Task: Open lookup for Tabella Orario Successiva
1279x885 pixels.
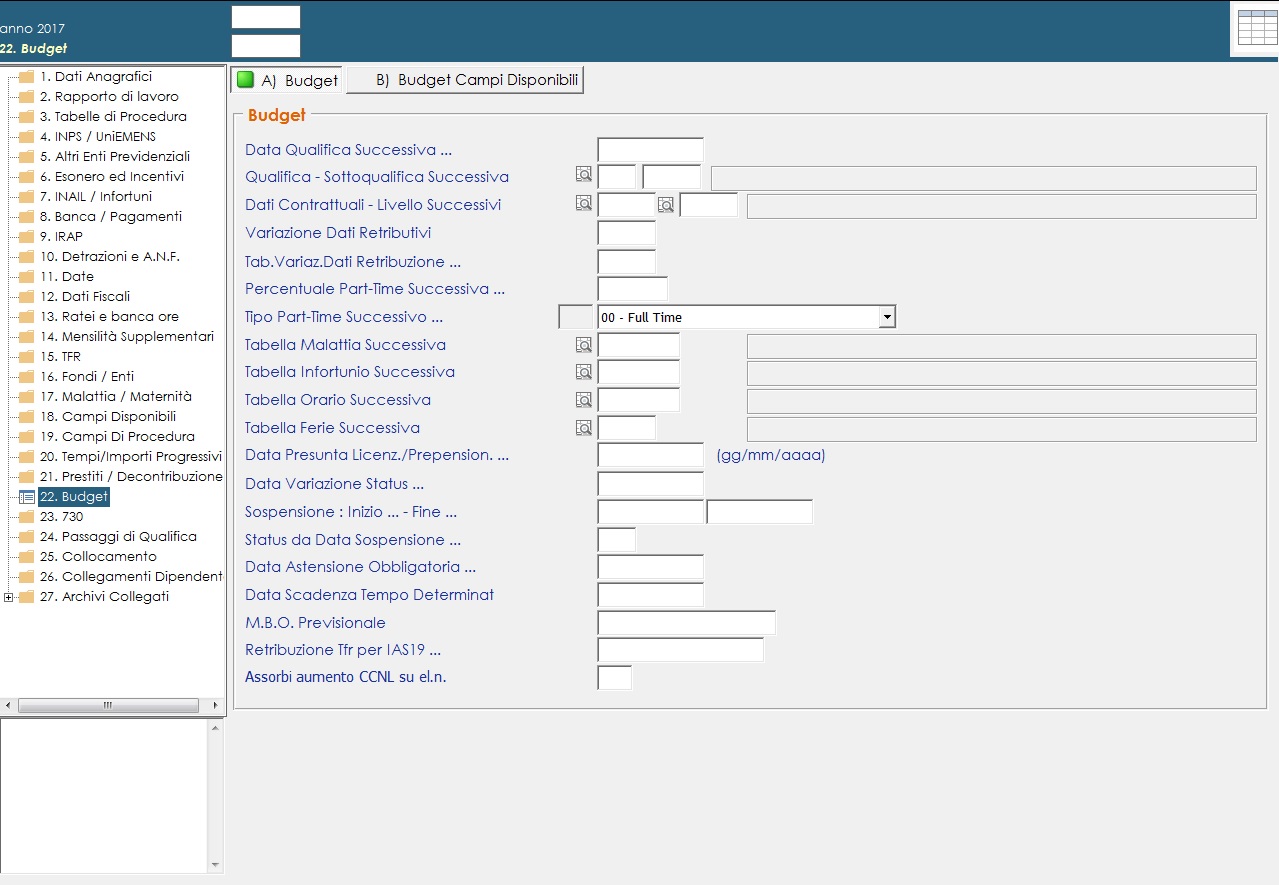Action: [584, 400]
